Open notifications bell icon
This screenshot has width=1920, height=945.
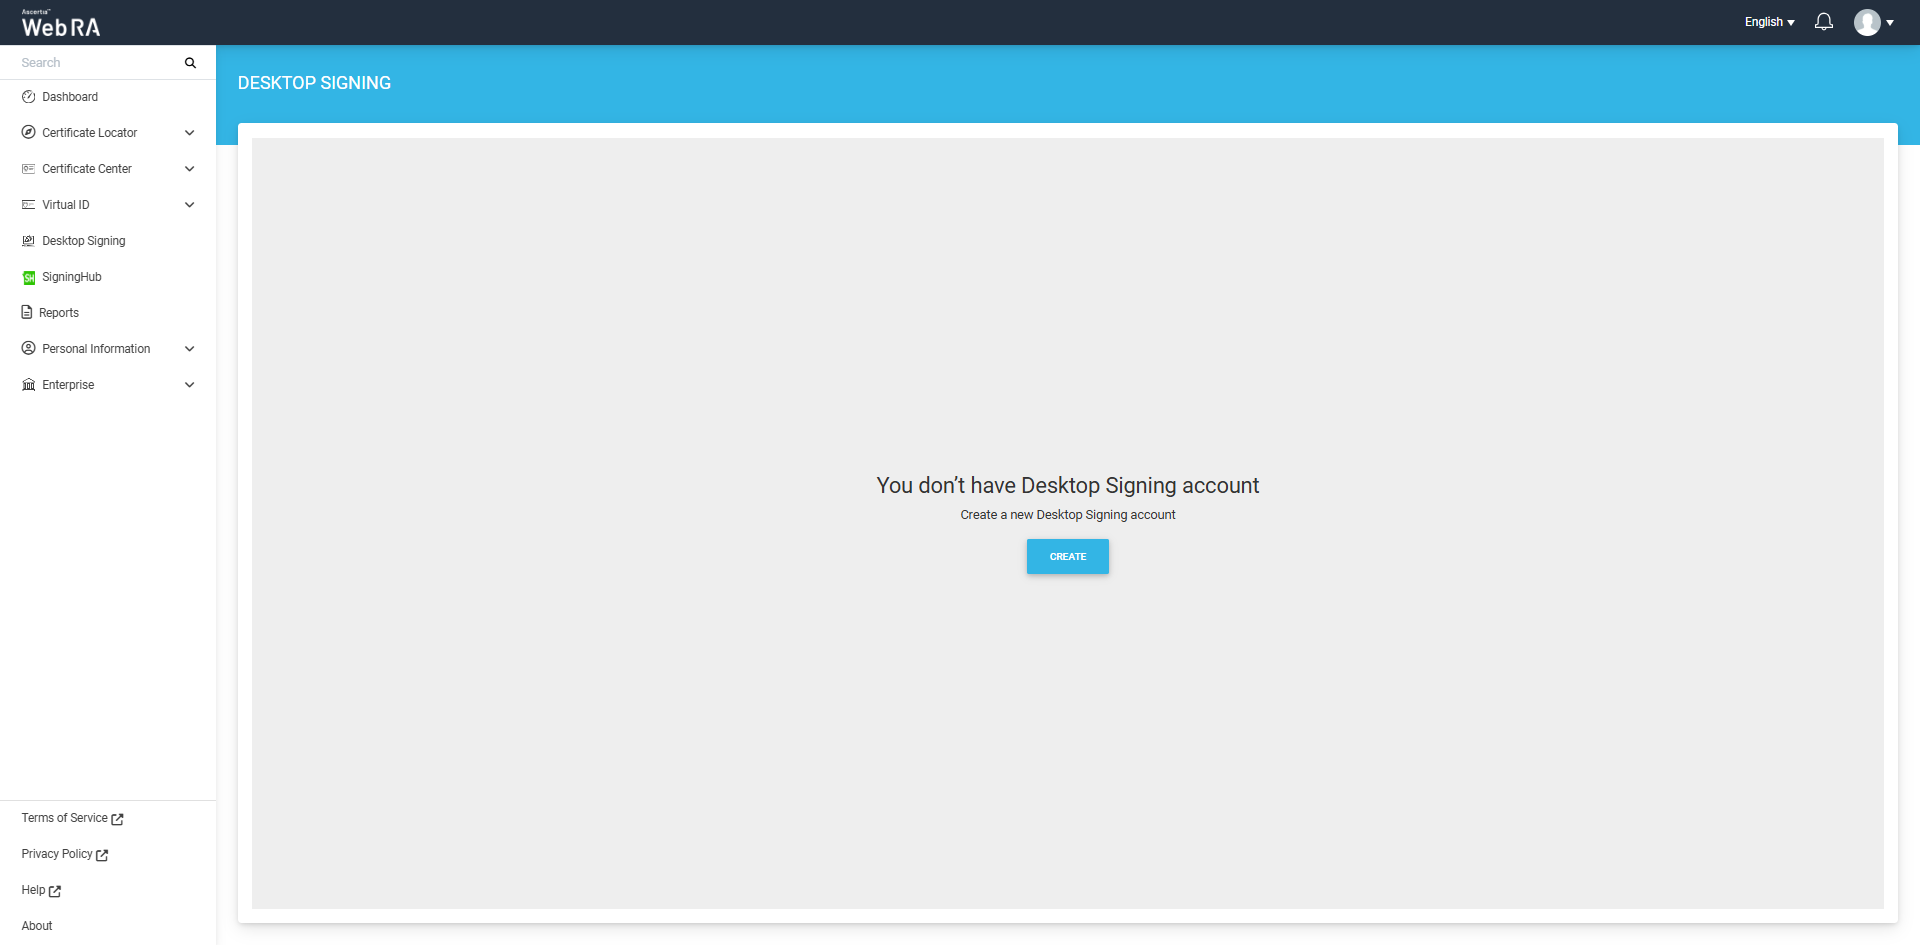click(x=1824, y=22)
